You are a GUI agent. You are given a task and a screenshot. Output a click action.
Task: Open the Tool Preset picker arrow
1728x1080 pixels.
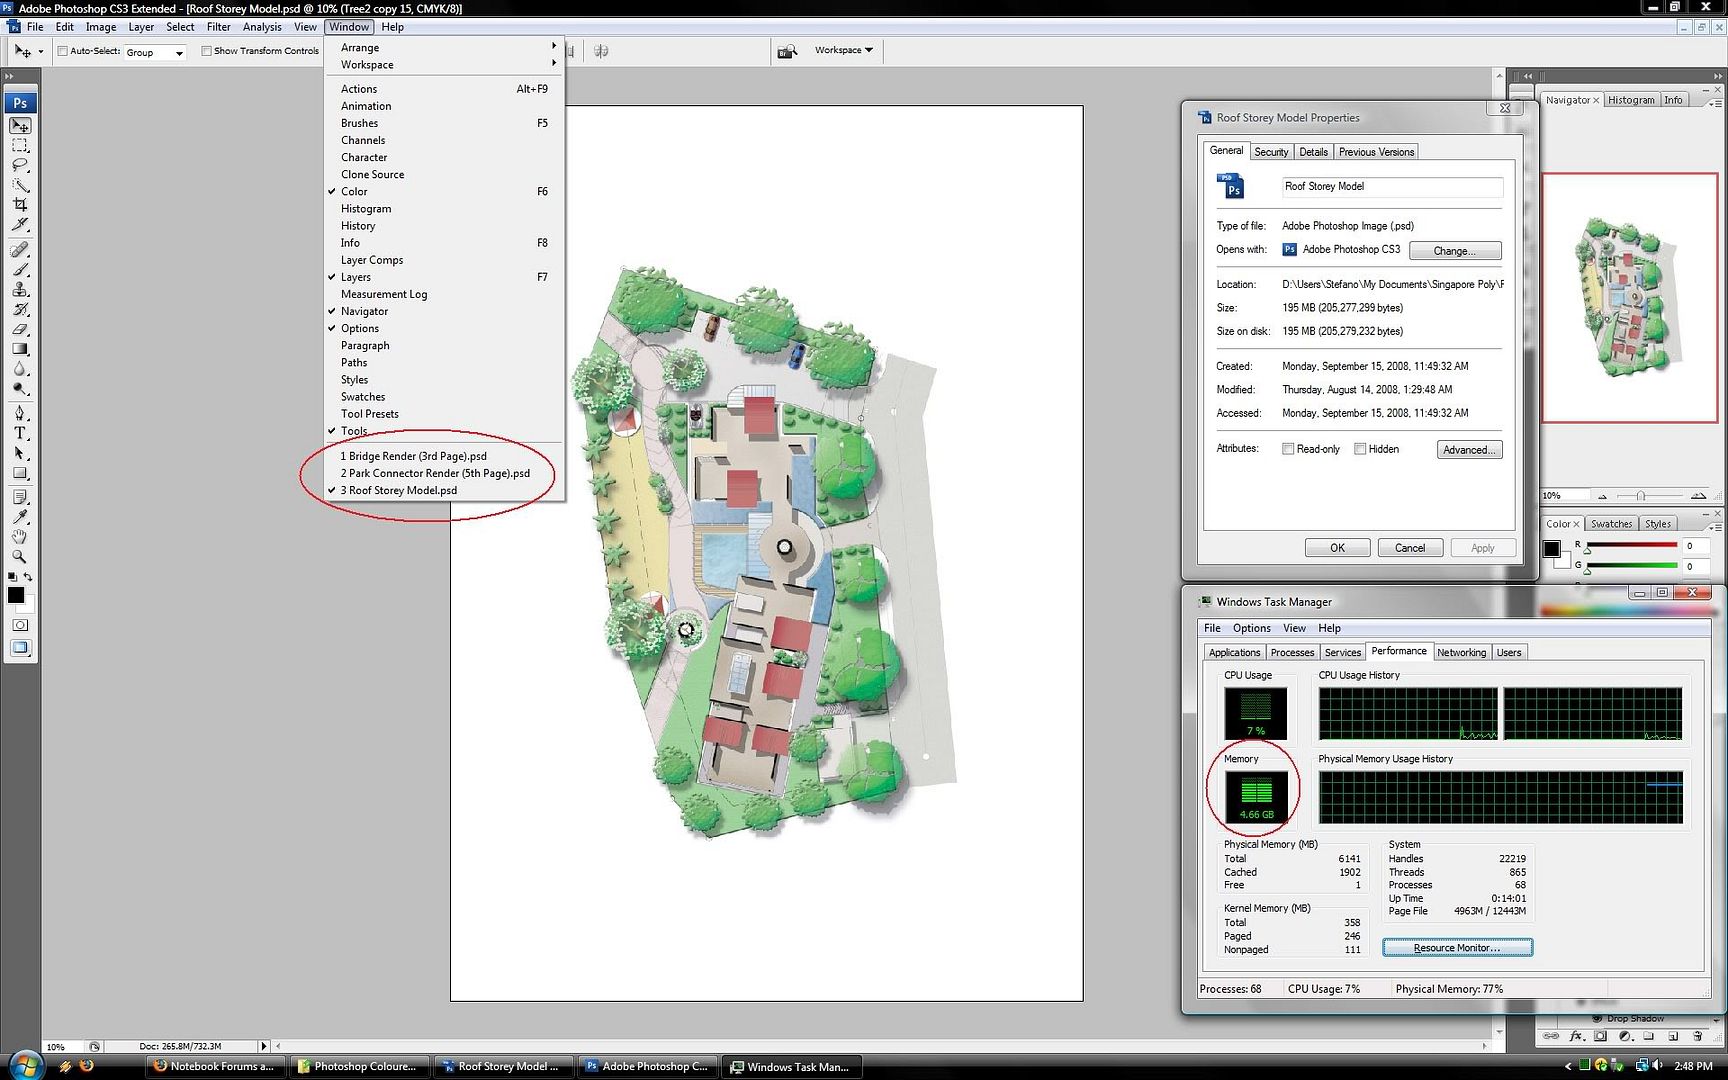(41, 51)
